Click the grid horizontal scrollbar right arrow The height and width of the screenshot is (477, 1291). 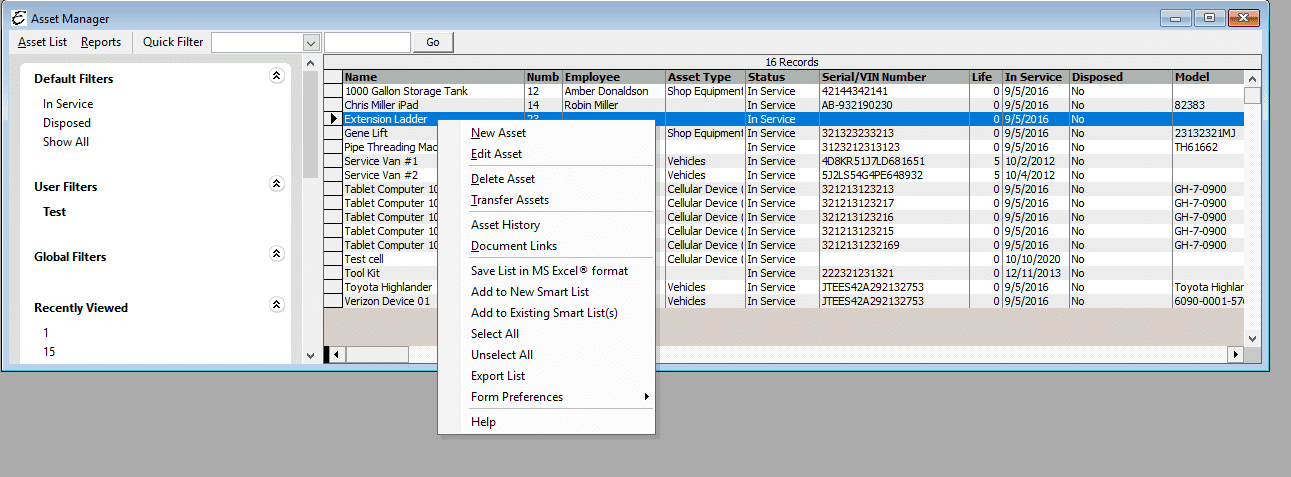click(x=1236, y=355)
